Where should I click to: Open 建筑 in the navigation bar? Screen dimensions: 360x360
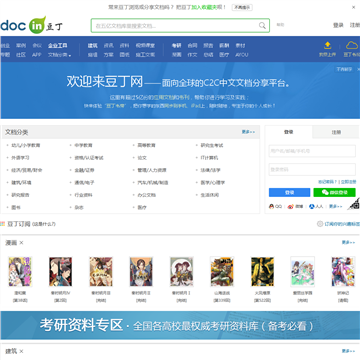point(93,45)
